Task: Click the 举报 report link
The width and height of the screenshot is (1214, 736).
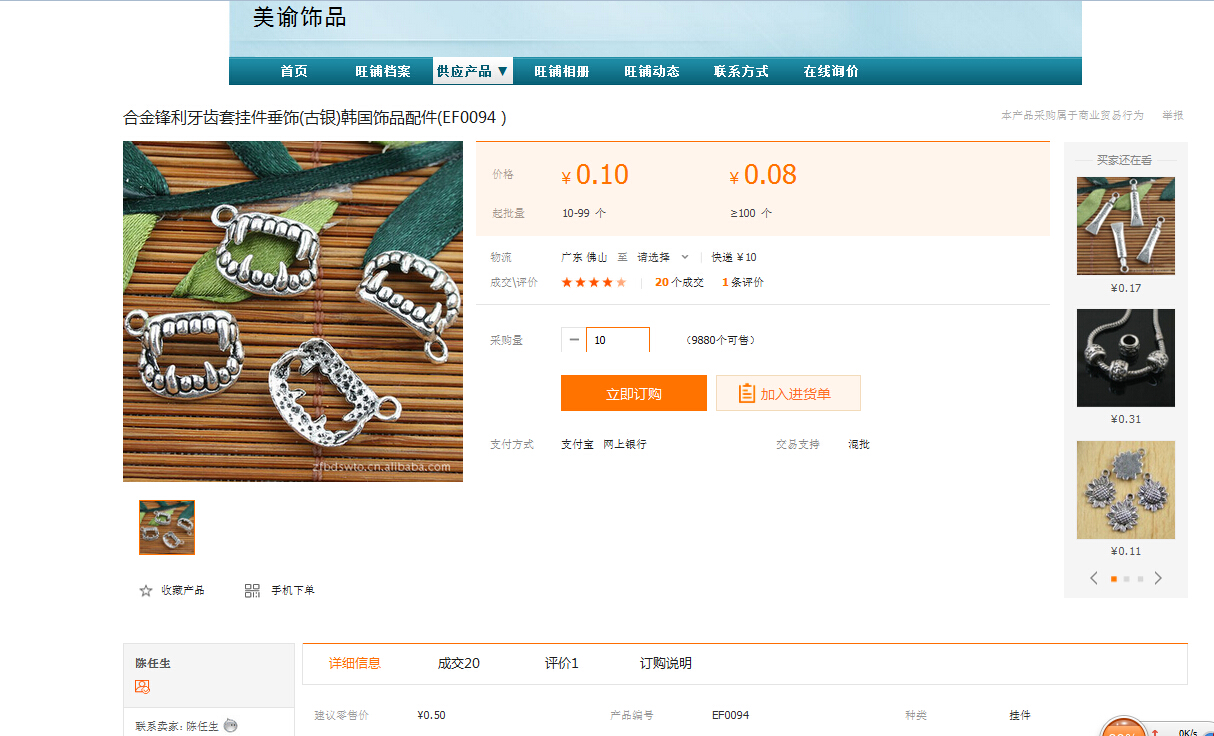Action: coord(1172,116)
